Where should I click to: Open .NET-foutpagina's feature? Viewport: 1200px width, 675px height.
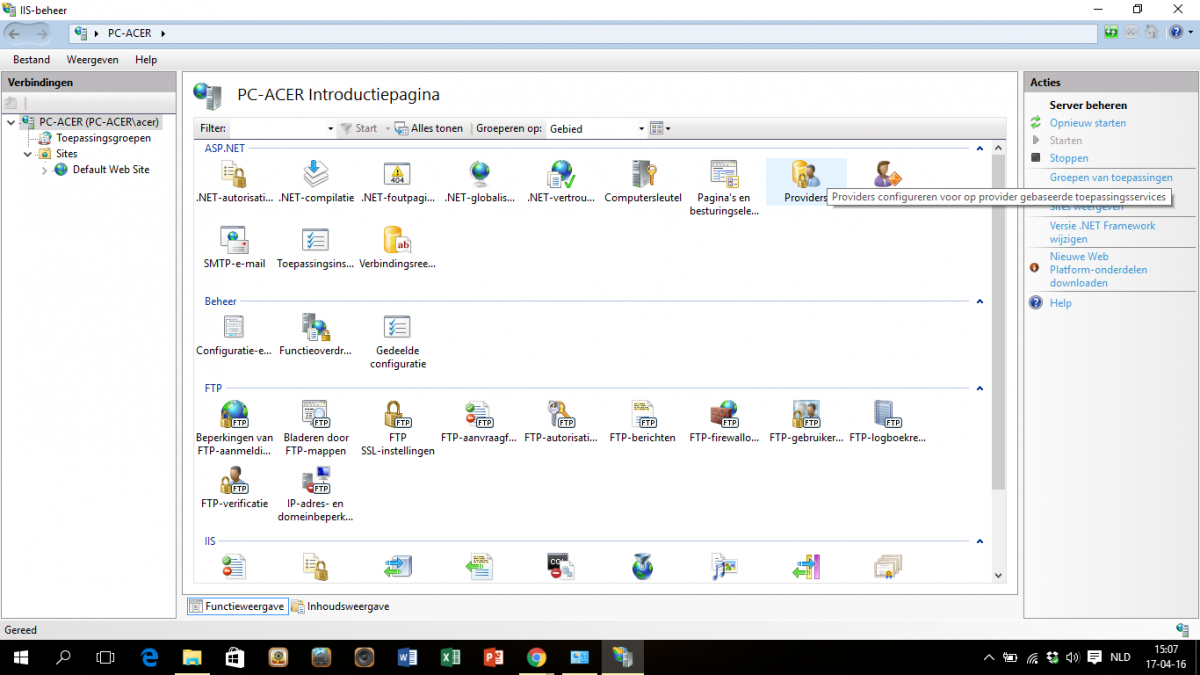click(x=397, y=182)
